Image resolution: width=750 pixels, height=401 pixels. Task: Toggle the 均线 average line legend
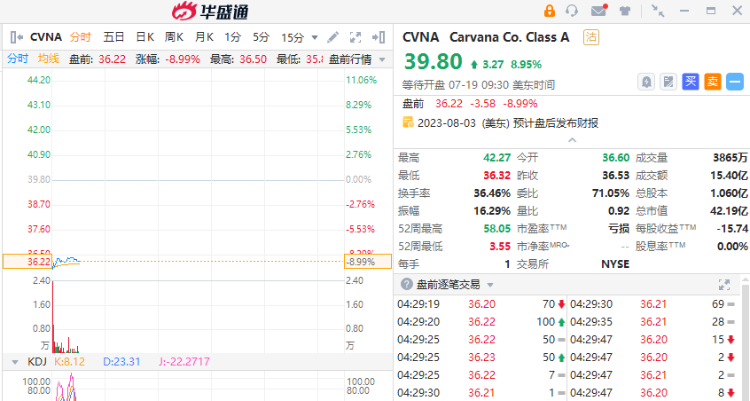tap(48, 58)
